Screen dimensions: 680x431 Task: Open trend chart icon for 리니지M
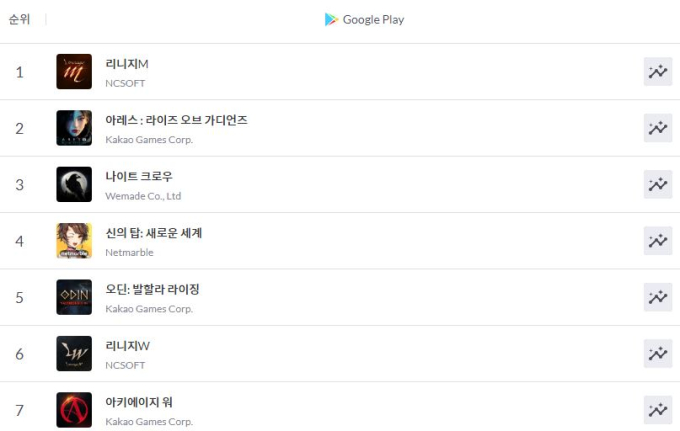point(657,72)
